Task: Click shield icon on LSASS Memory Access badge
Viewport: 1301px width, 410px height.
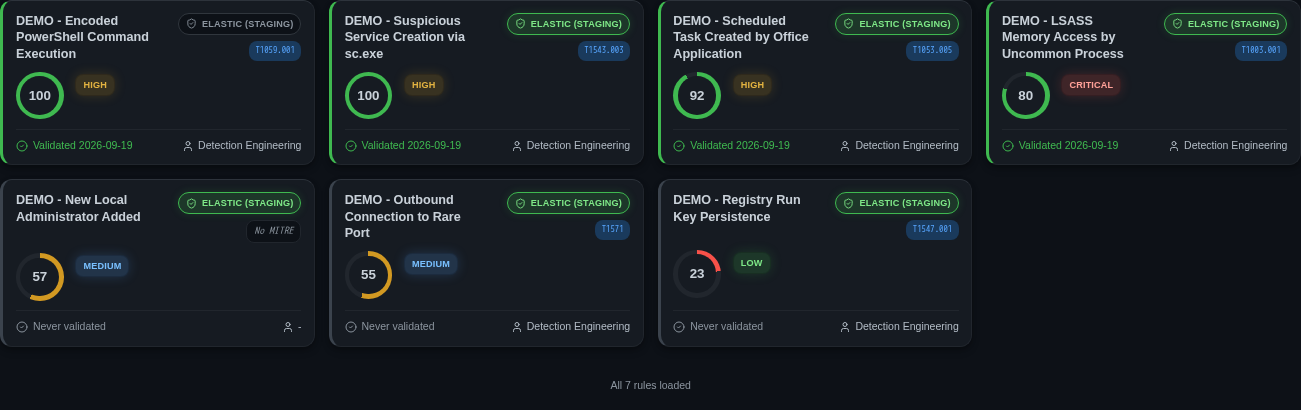Action: [1178, 24]
